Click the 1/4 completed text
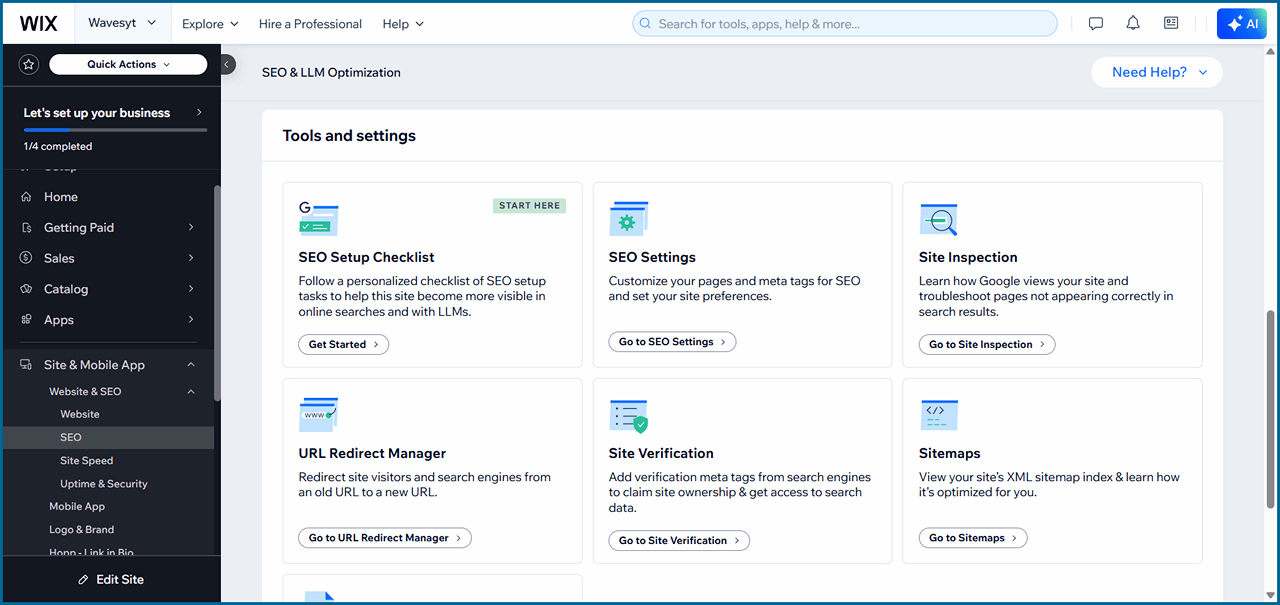1280x605 pixels. tap(58, 146)
